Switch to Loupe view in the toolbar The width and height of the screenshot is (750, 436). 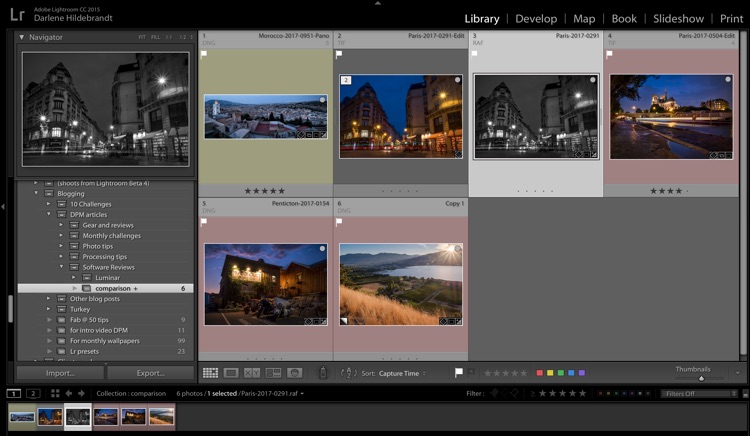(x=231, y=373)
